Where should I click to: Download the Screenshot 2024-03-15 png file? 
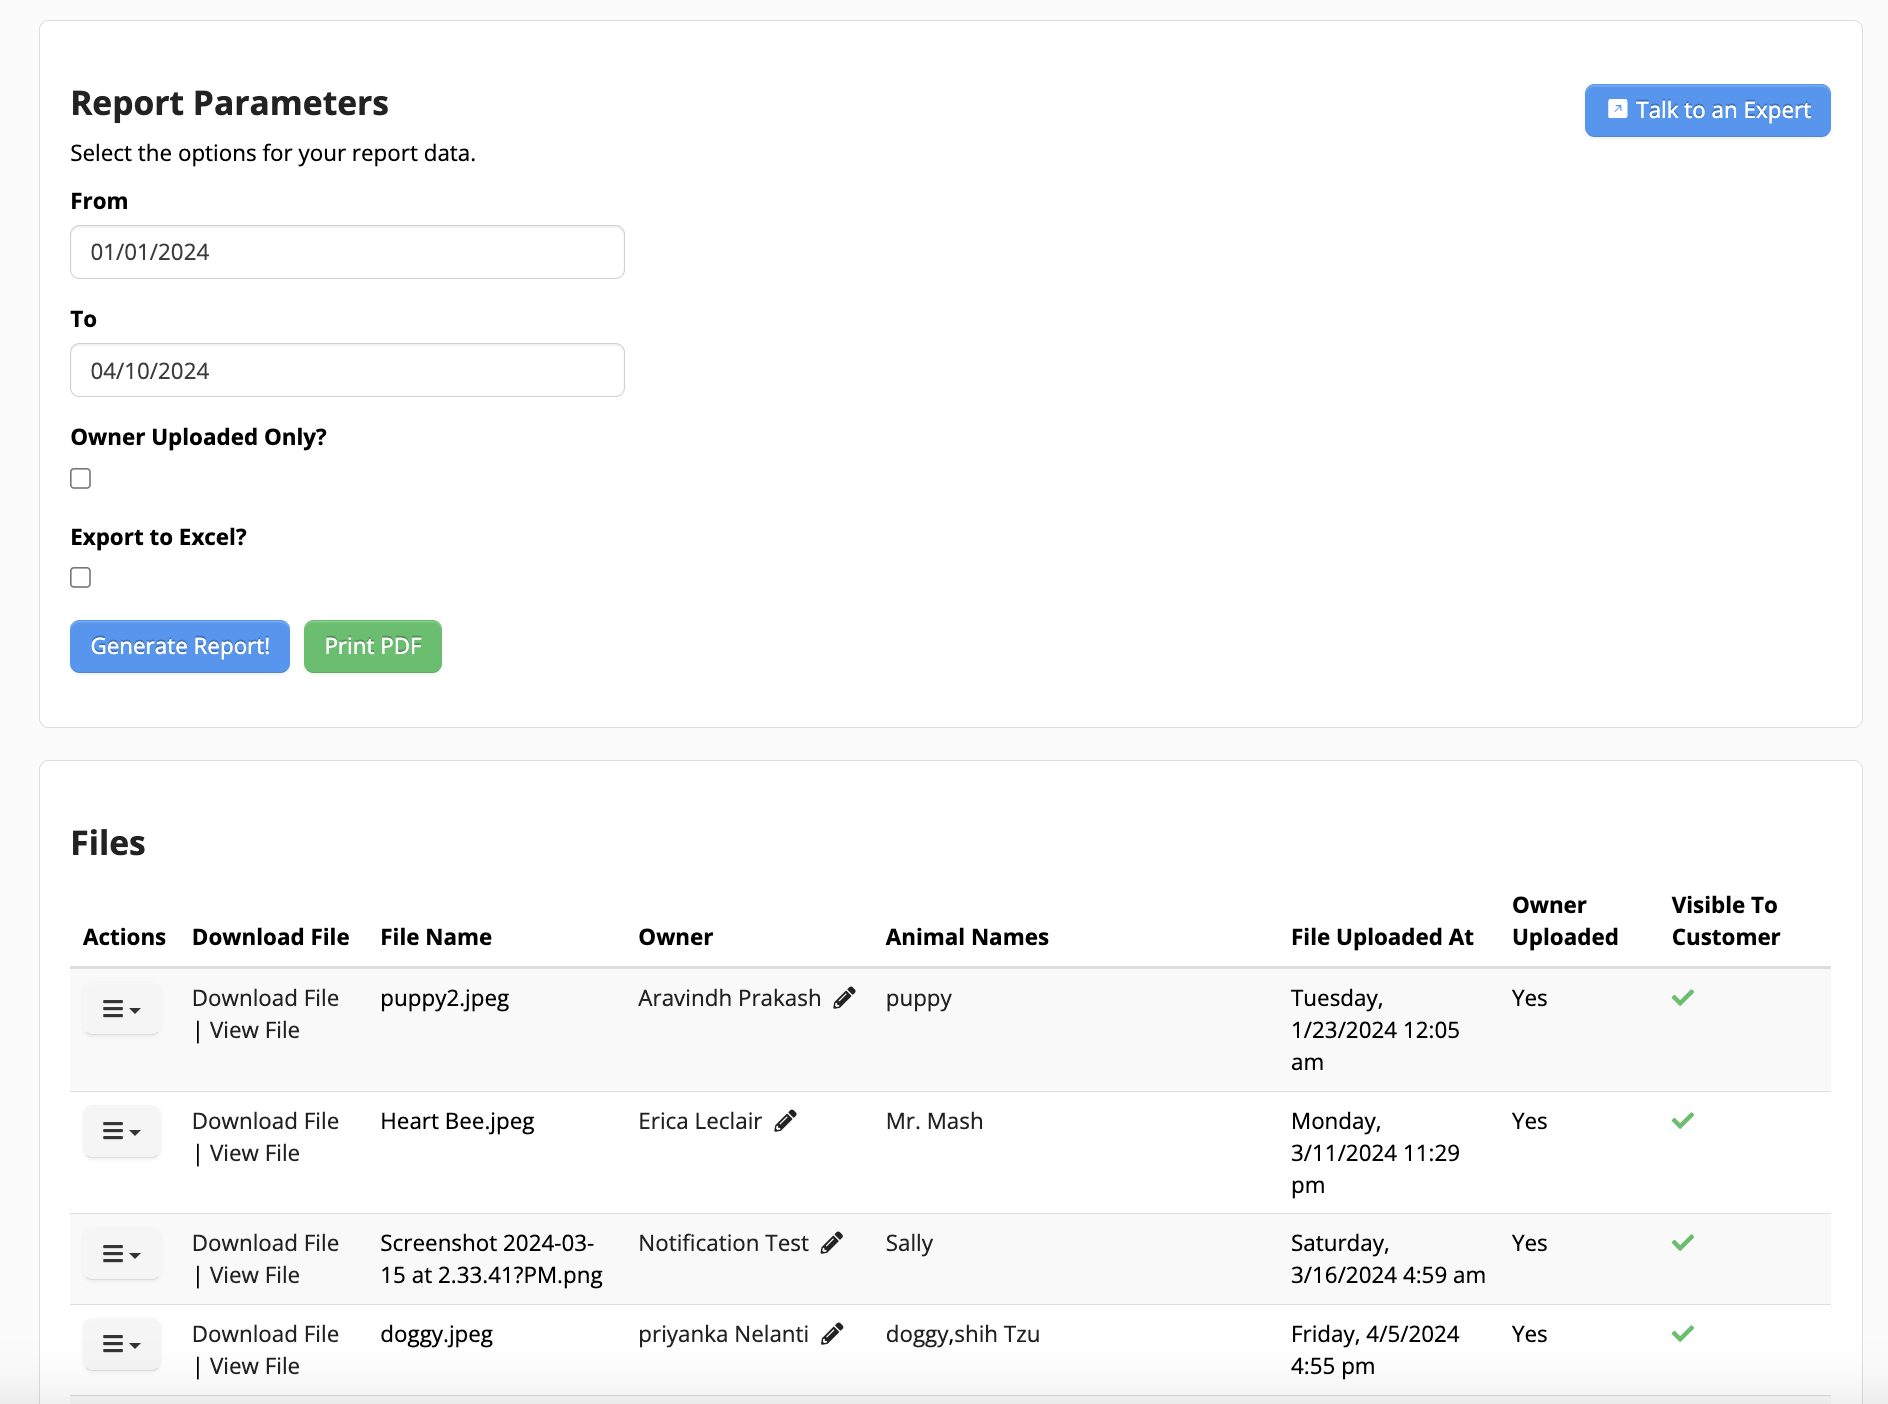point(265,1243)
